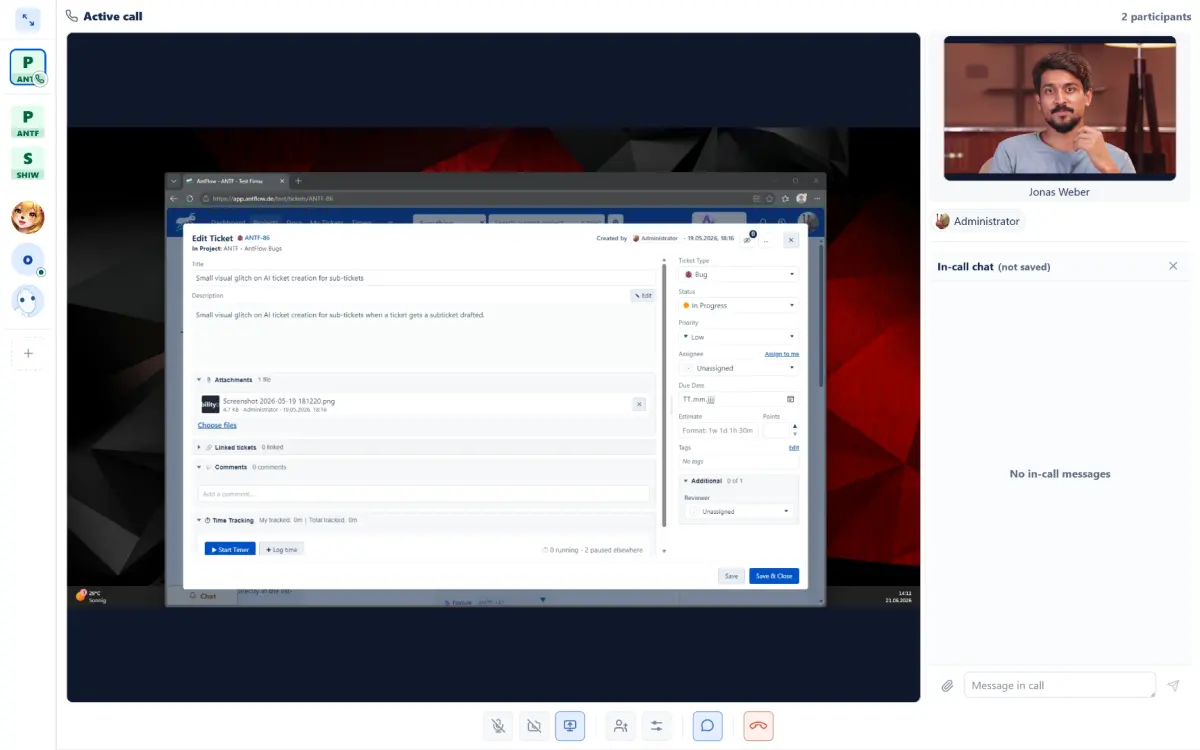Open the Screenshot attachment thumbnail

pos(210,404)
